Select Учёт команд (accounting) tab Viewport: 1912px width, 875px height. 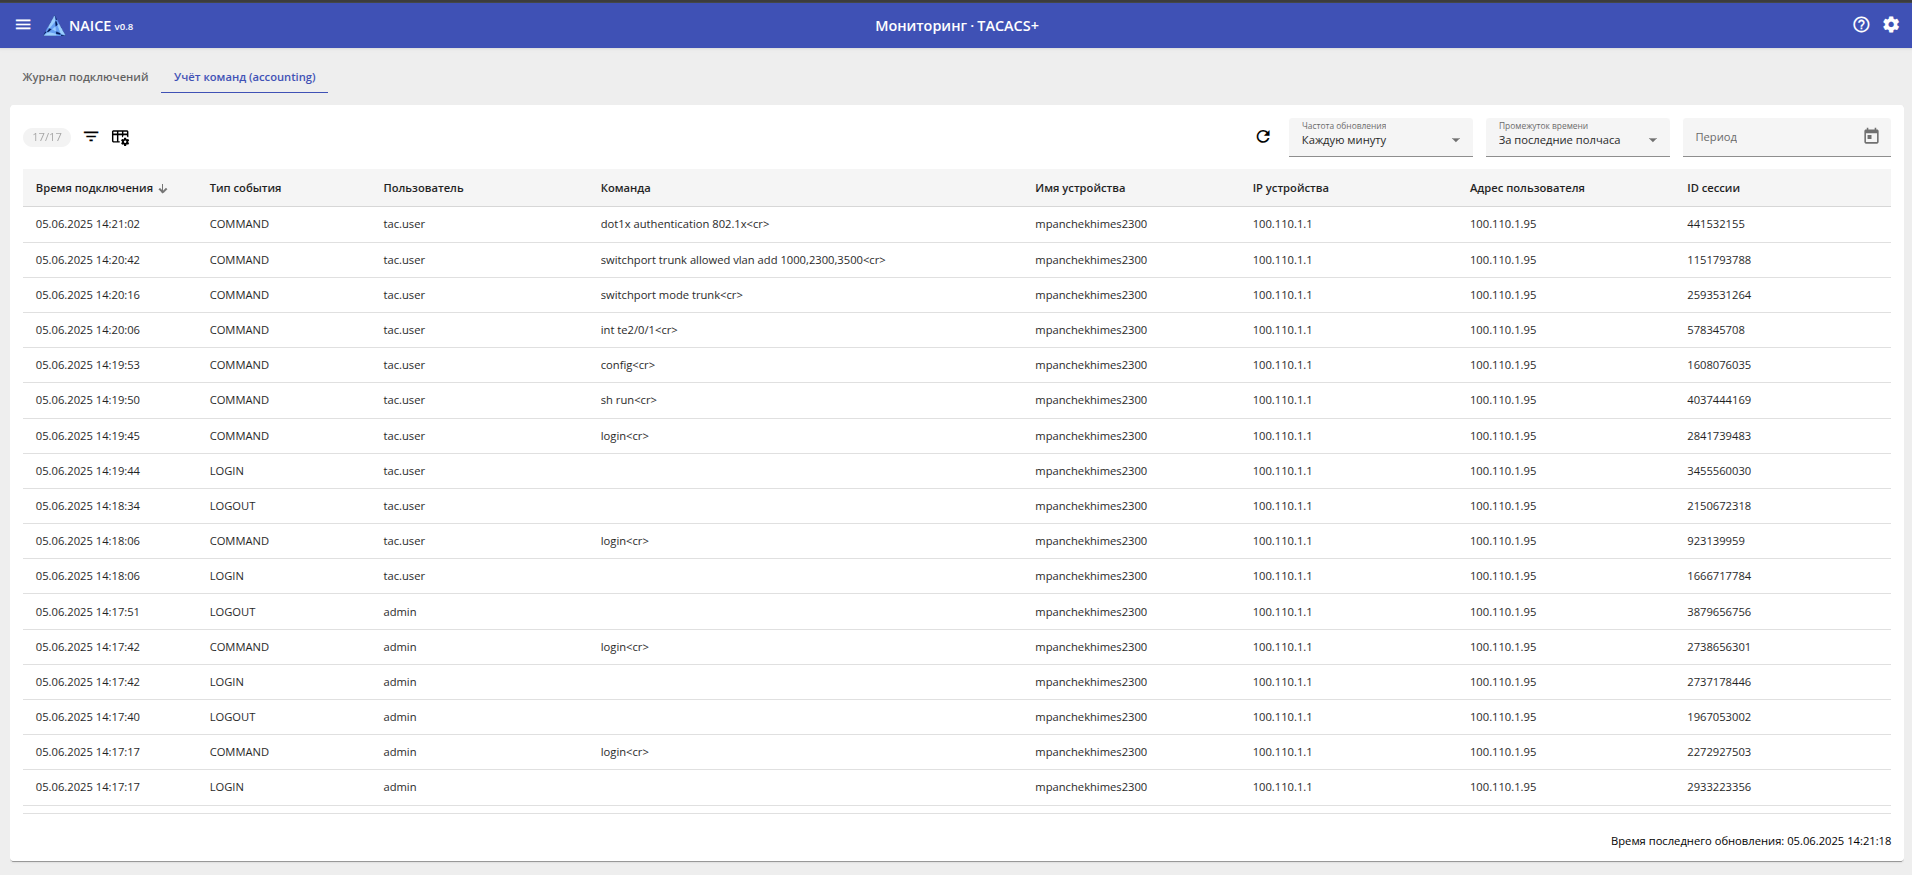244,77
